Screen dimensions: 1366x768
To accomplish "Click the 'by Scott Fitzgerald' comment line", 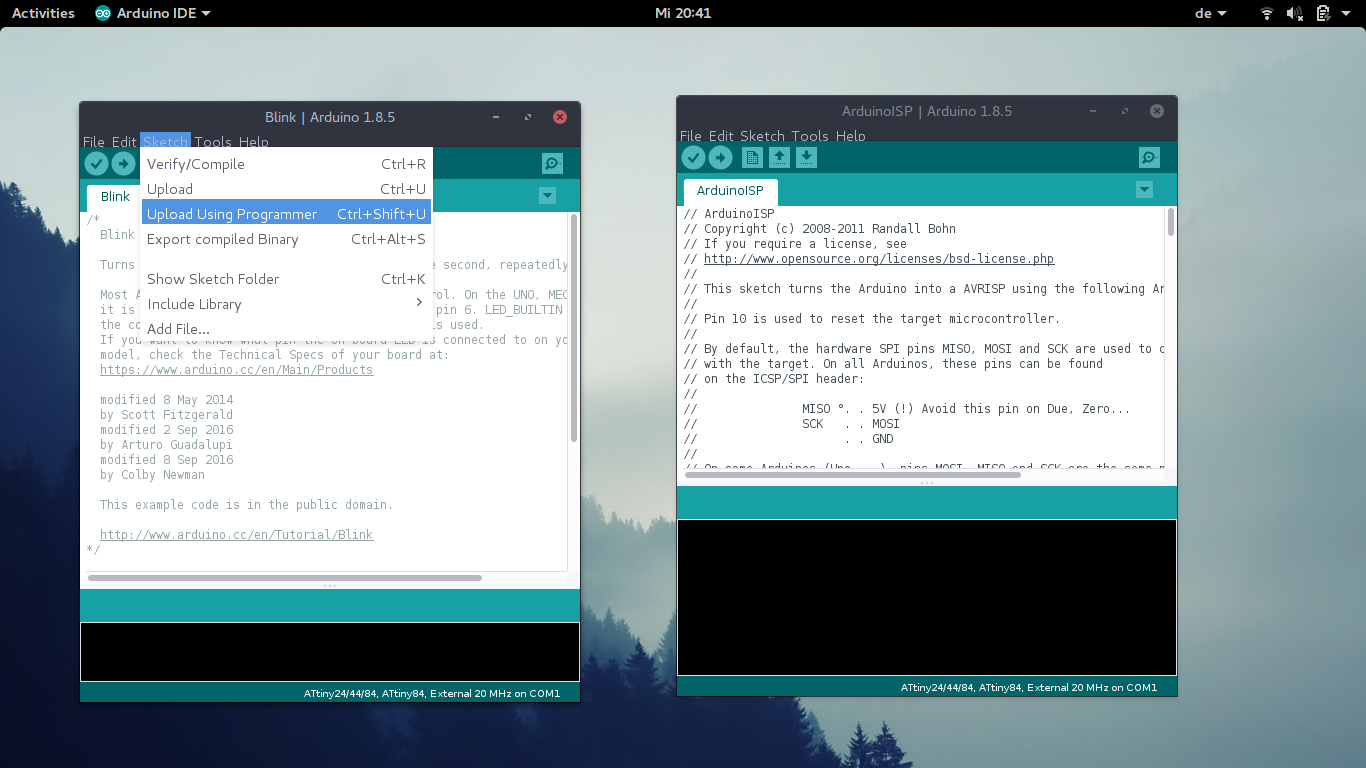I will click(x=166, y=415).
